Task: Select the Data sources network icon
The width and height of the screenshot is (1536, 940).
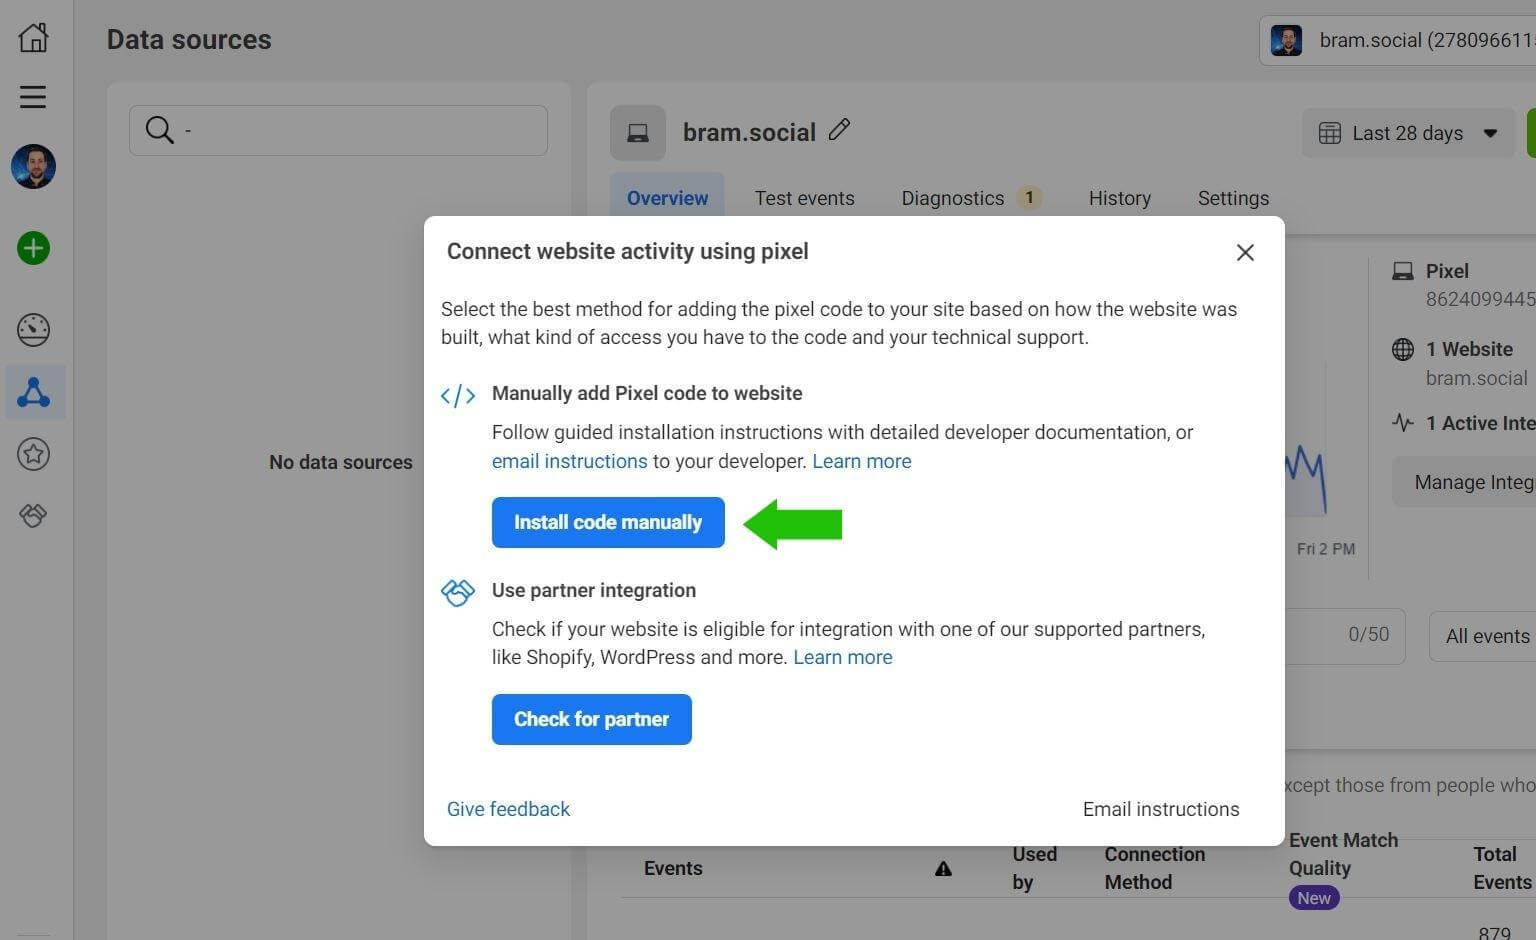Action: click(33, 392)
